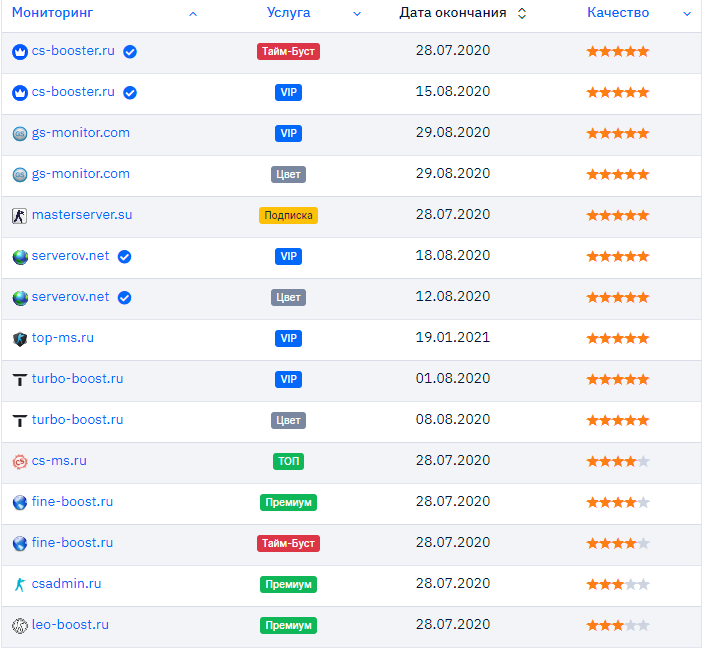Sort by Дата окончания column header
Image resolution: width=702 pixels, height=648 pixels.
tap(453, 13)
